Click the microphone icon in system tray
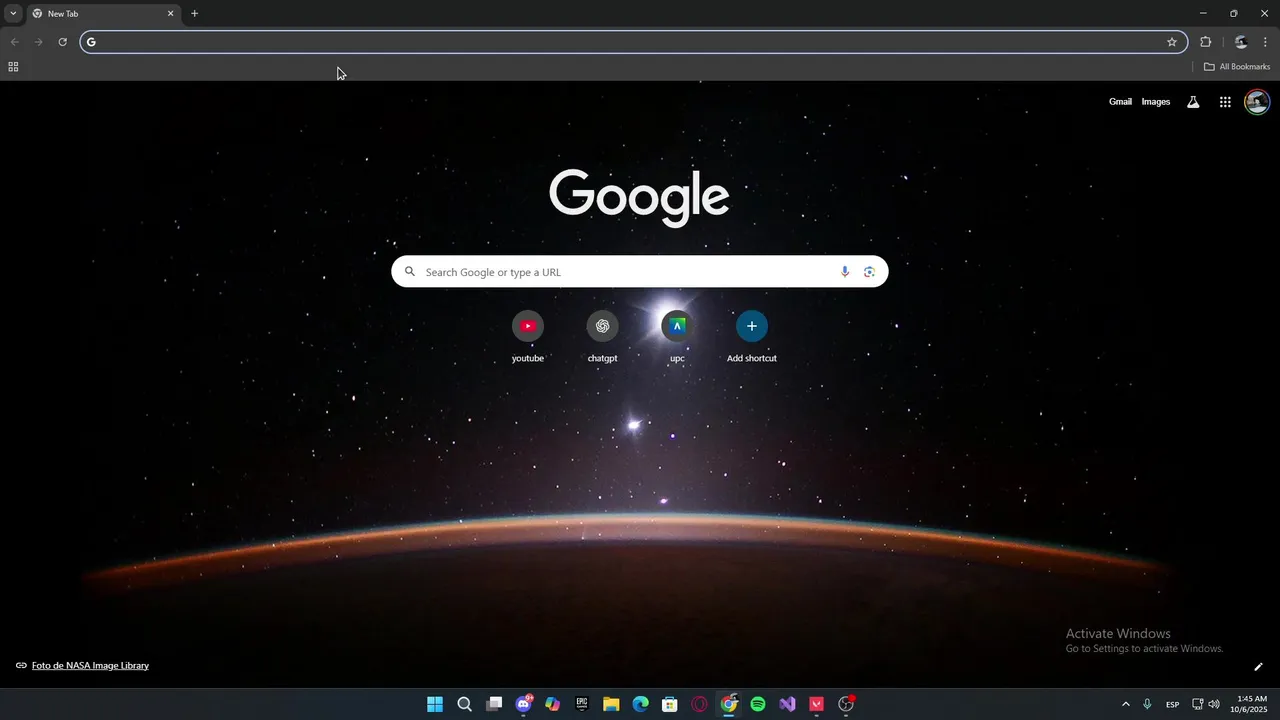Image resolution: width=1280 pixels, height=720 pixels. pos(1147,704)
